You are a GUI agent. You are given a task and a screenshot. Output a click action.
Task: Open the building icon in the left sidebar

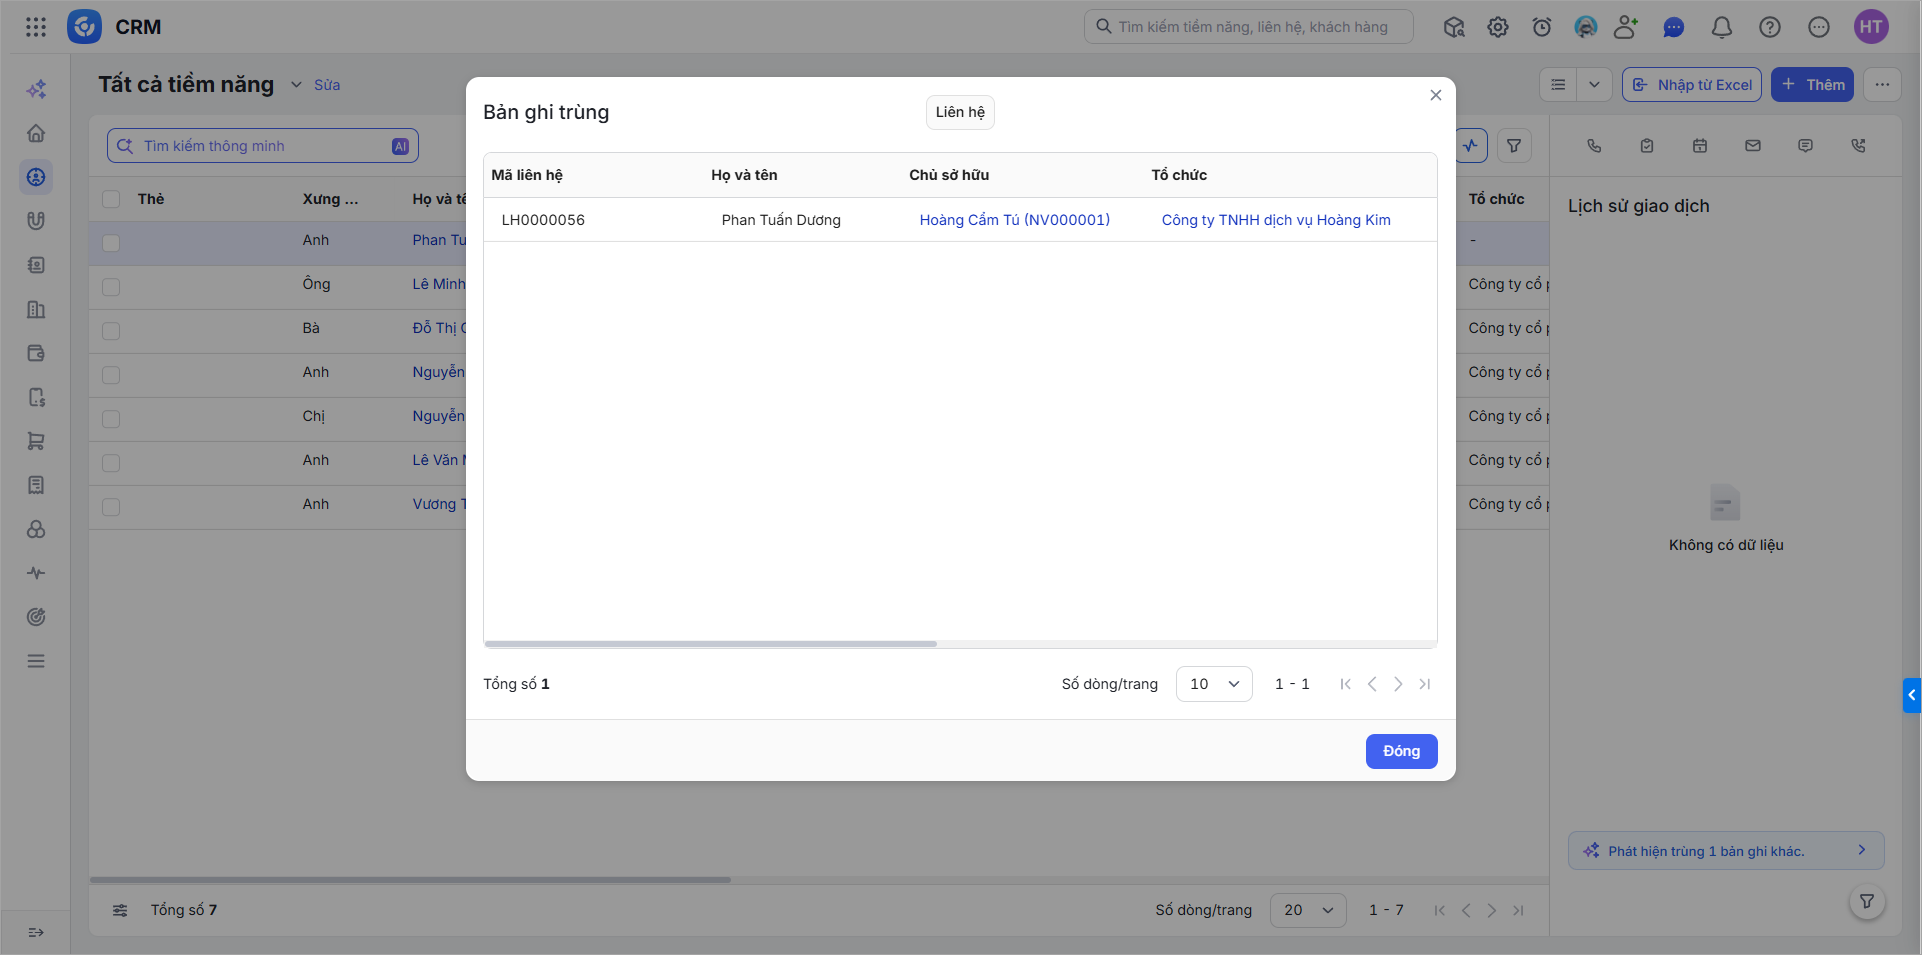[x=36, y=309]
